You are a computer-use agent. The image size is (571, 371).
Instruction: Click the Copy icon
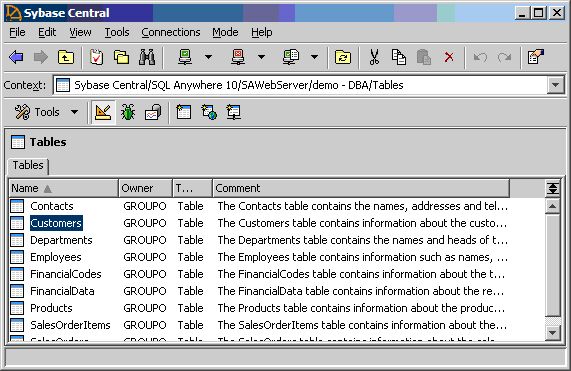pos(399,57)
